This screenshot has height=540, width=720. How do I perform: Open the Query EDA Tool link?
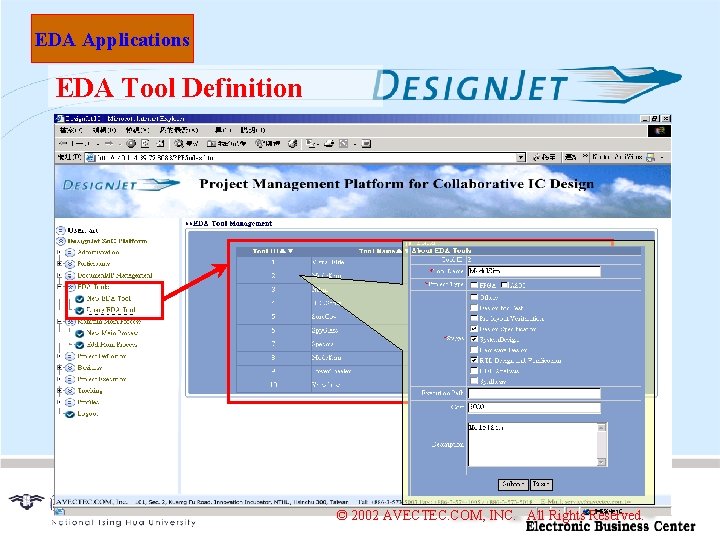click(x=111, y=310)
